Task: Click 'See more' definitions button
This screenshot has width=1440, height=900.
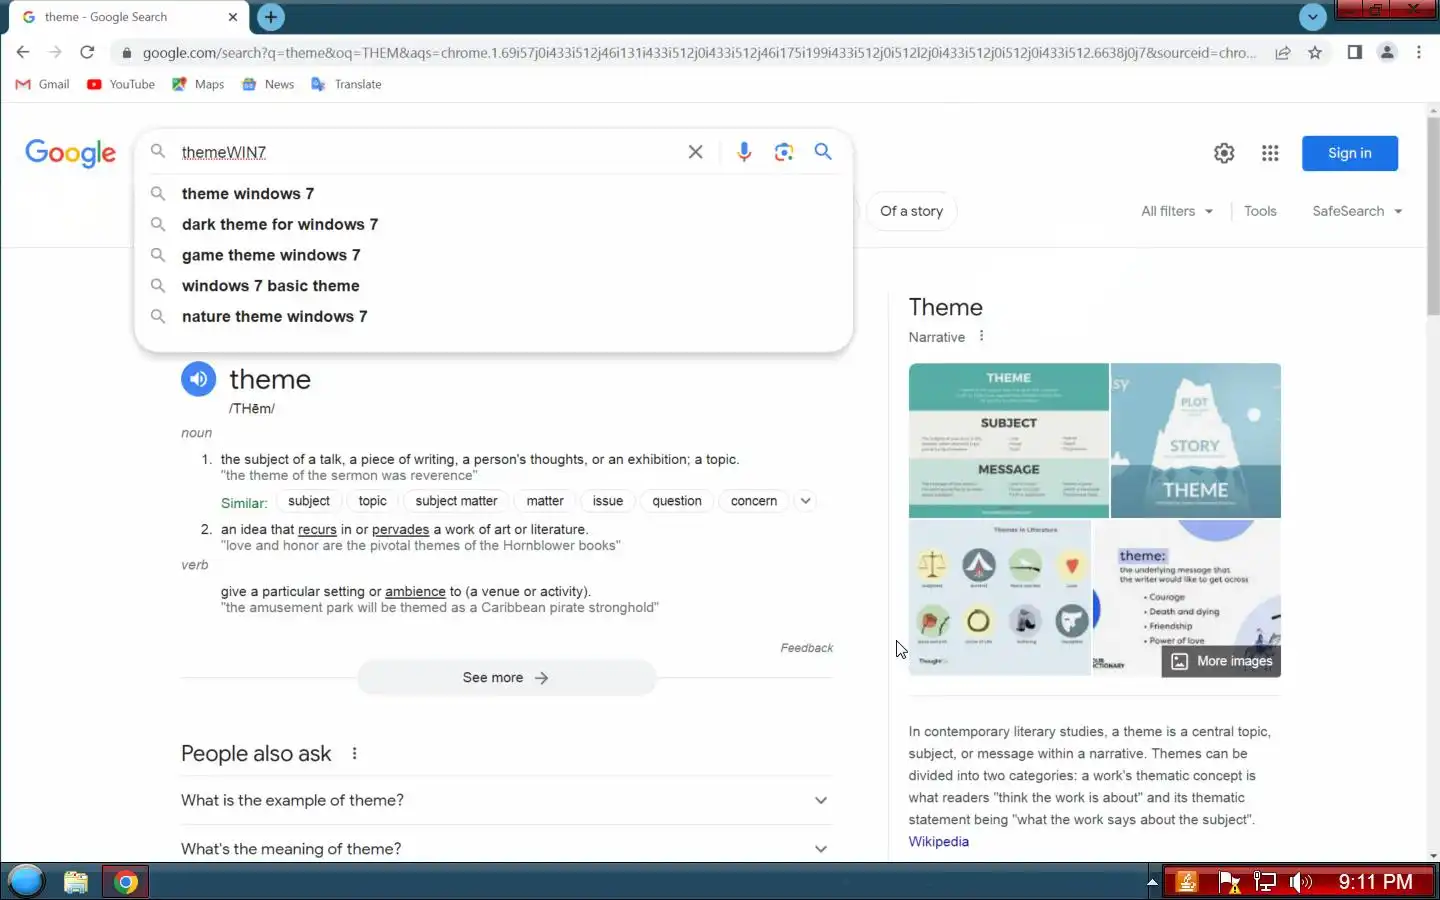Action: click(x=506, y=677)
